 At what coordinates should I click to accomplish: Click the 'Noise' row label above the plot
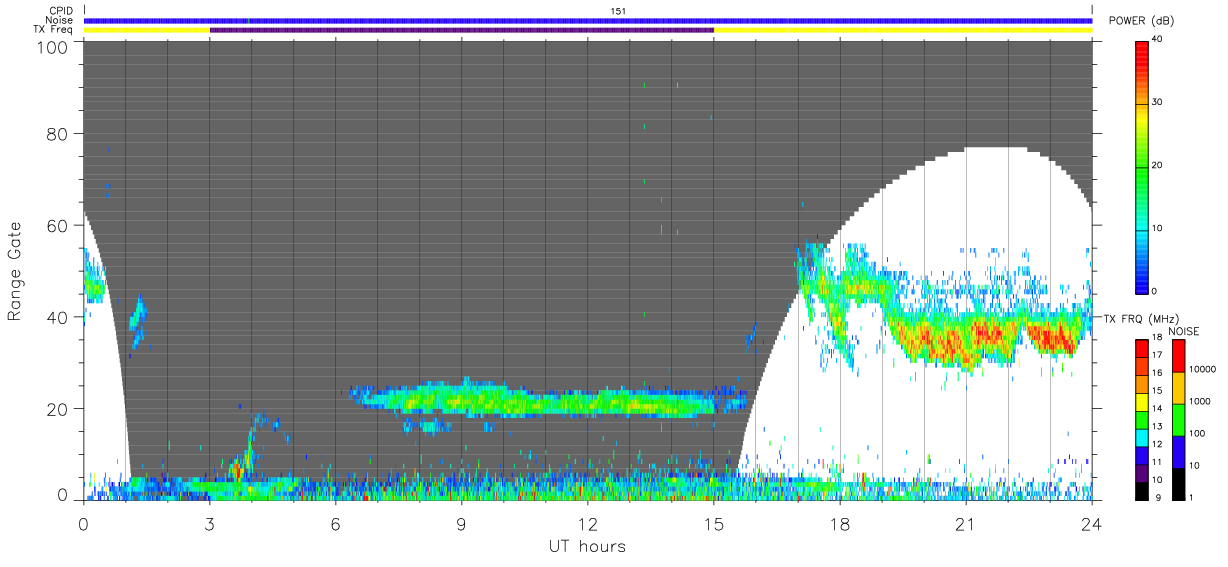click(x=60, y=20)
